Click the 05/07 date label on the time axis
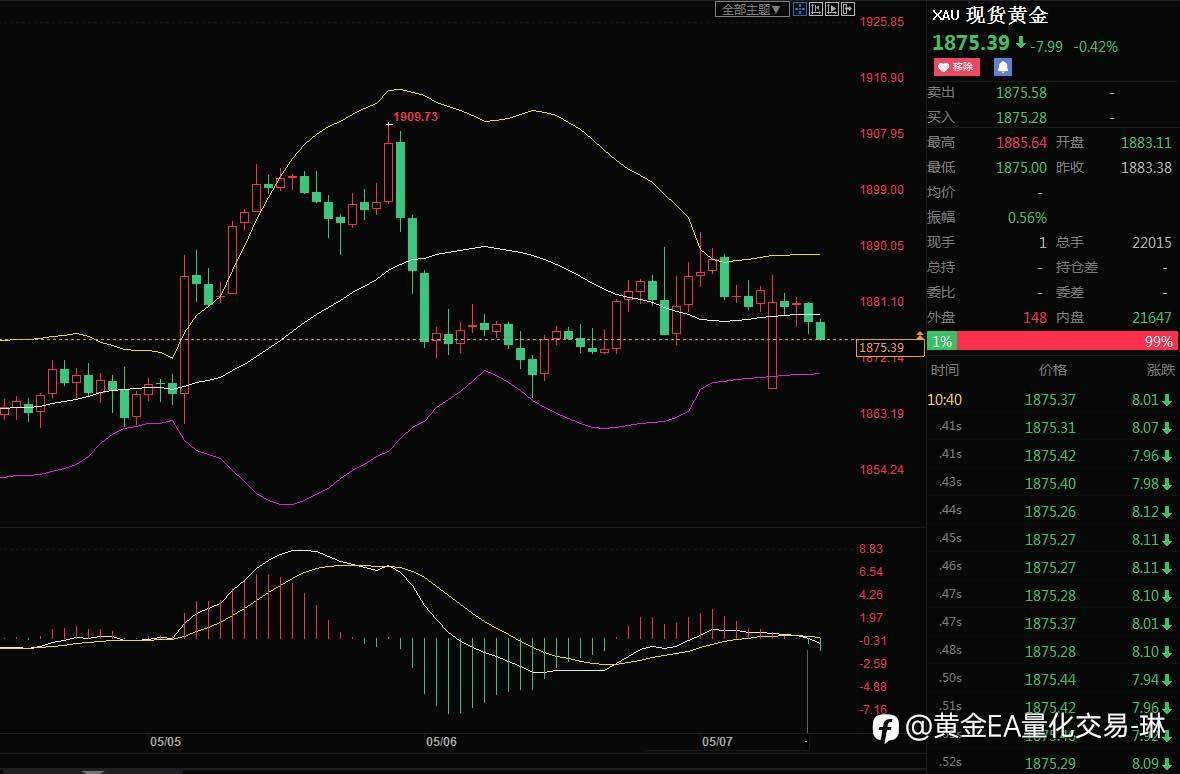This screenshot has height=774, width=1180. pos(717,742)
